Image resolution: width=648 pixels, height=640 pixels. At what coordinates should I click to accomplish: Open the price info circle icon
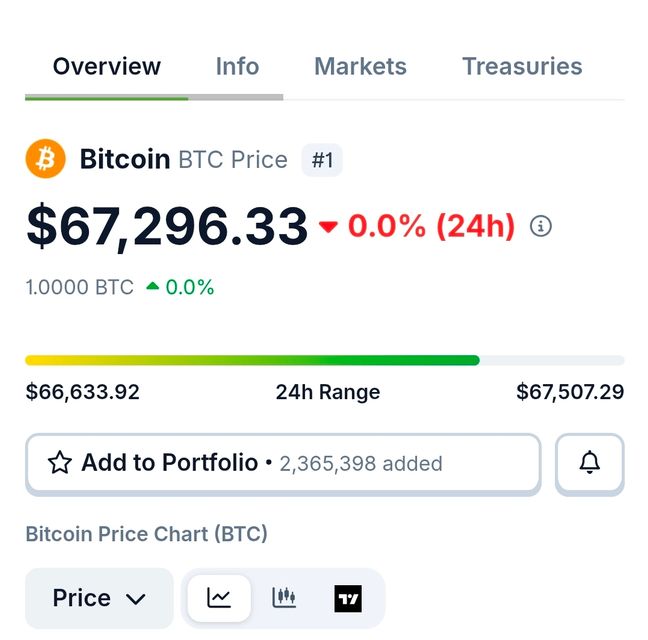tap(540, 226)
